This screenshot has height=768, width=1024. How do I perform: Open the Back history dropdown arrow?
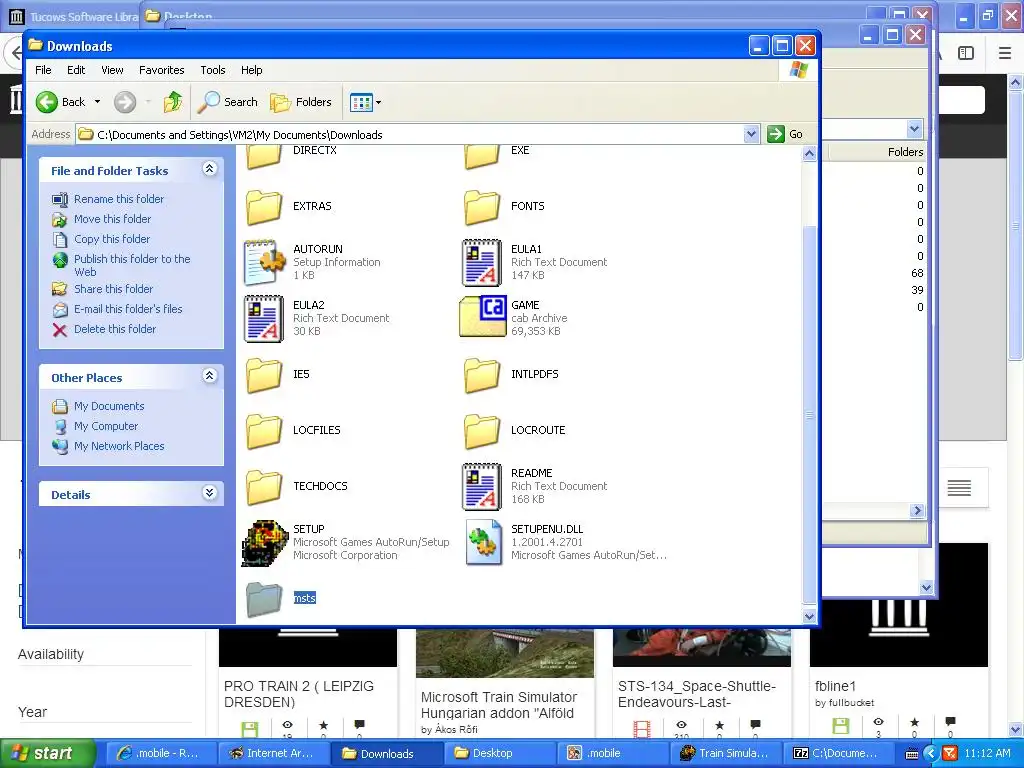(x=97, y=102)
